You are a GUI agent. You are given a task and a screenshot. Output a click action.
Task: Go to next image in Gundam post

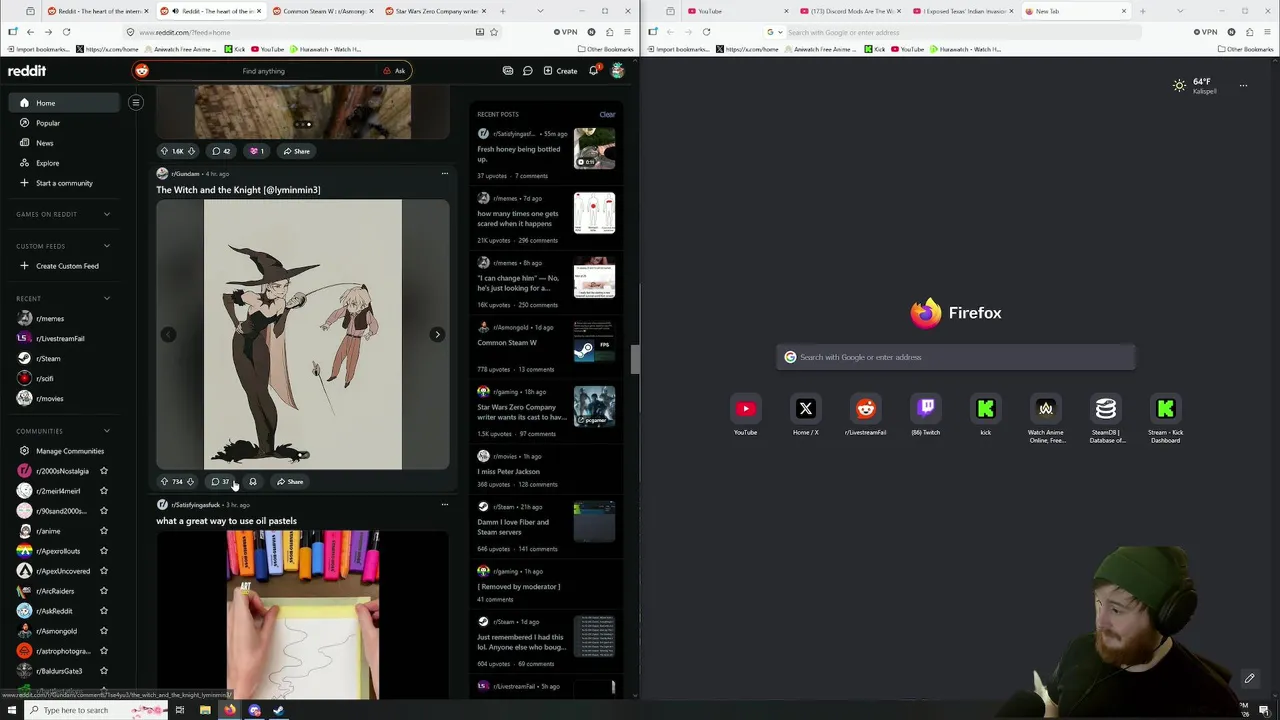coord(437,335)
